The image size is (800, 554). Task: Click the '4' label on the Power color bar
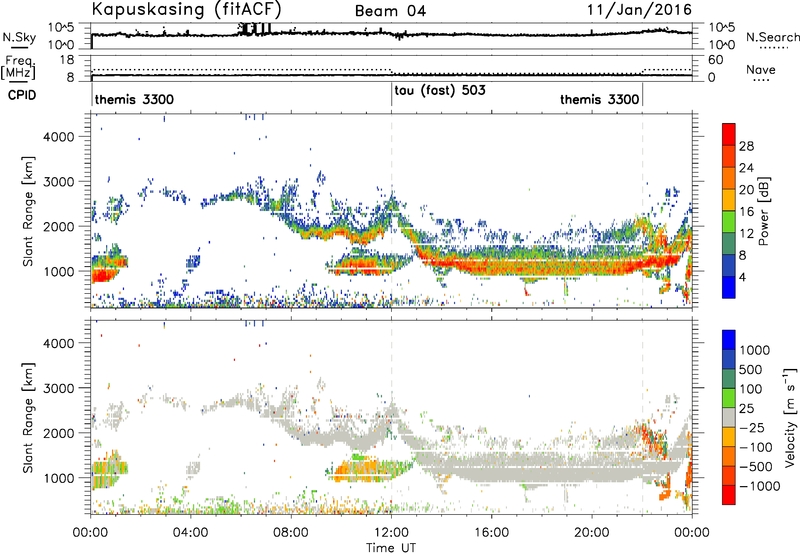click(x=742, y=277)
